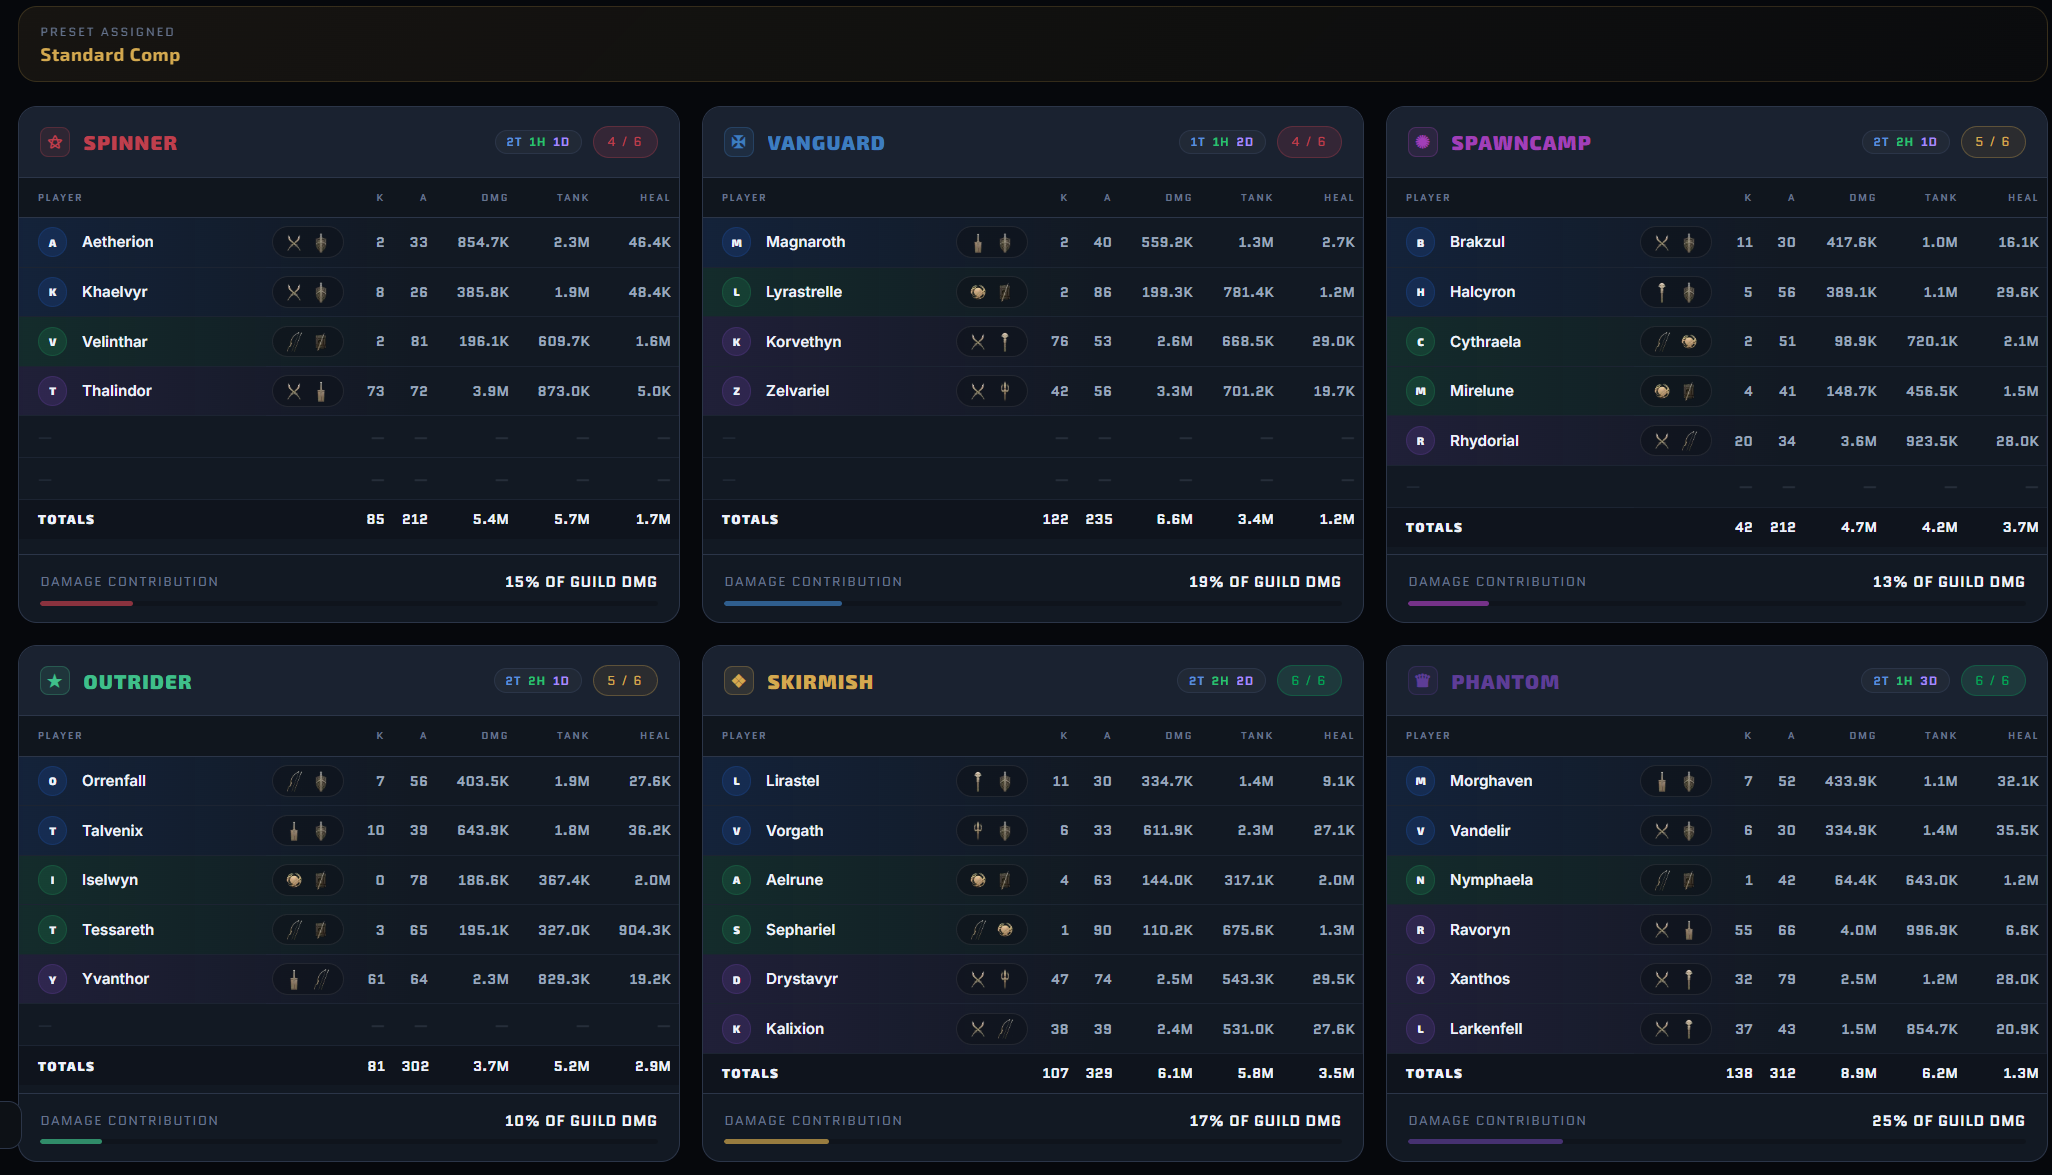
Task: Open Larkenfell's weapon loadout icons
Action: point(1676,1029)
